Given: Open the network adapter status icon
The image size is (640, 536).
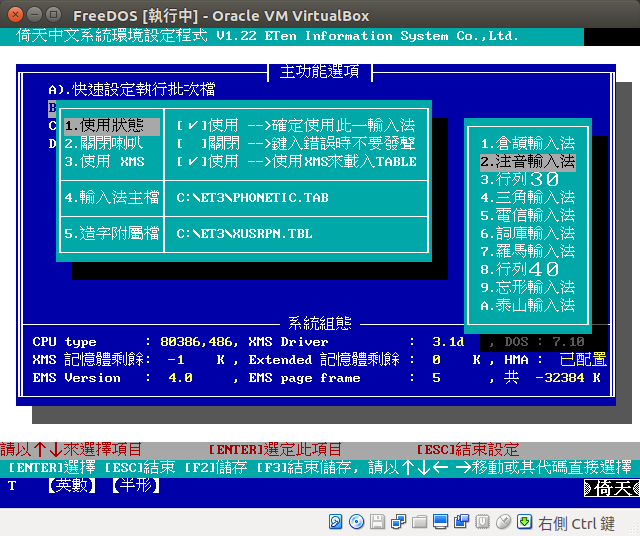Looking at the screenshot, I should pos(398,522).
